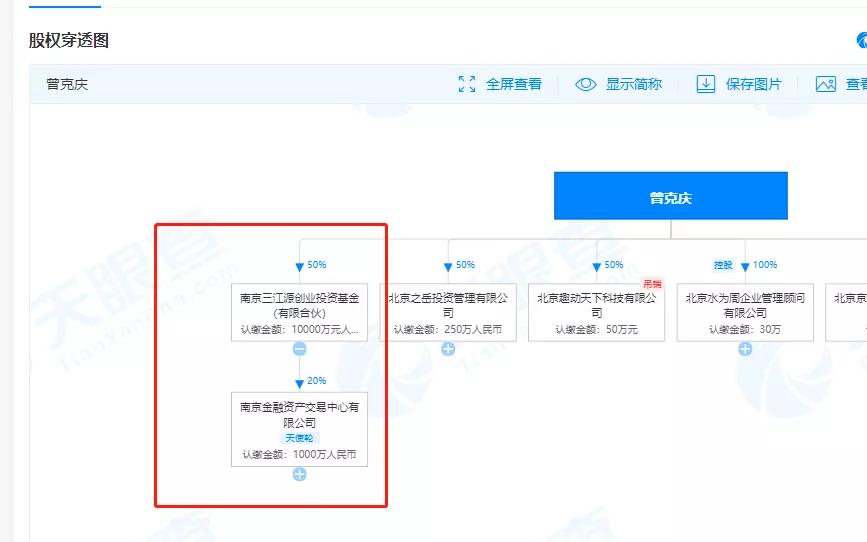Open 北京之岳投资管理有限公司 card
This screenshot has width=867, height=542.
click(x=448, y=312)
